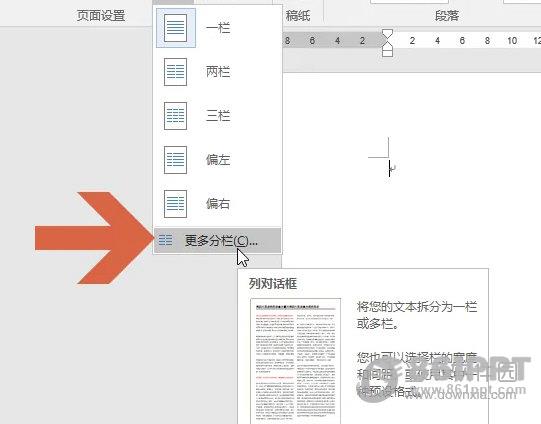The image size is (541, 424).
Task: Choose the 两栏 two-column layout icon
Action: coord(176,72)
